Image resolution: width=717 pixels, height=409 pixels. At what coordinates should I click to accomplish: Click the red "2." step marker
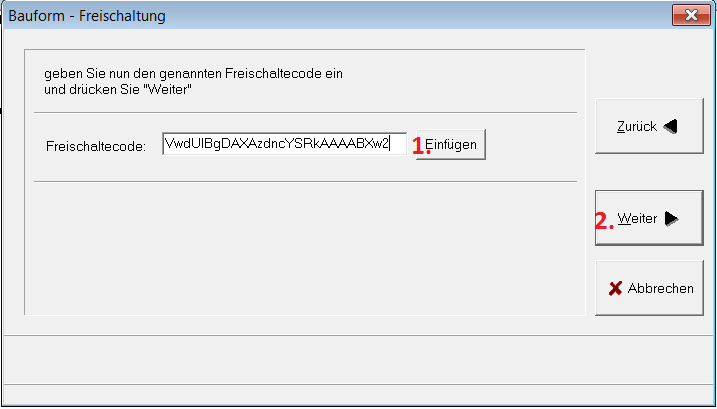click(604, 221)
